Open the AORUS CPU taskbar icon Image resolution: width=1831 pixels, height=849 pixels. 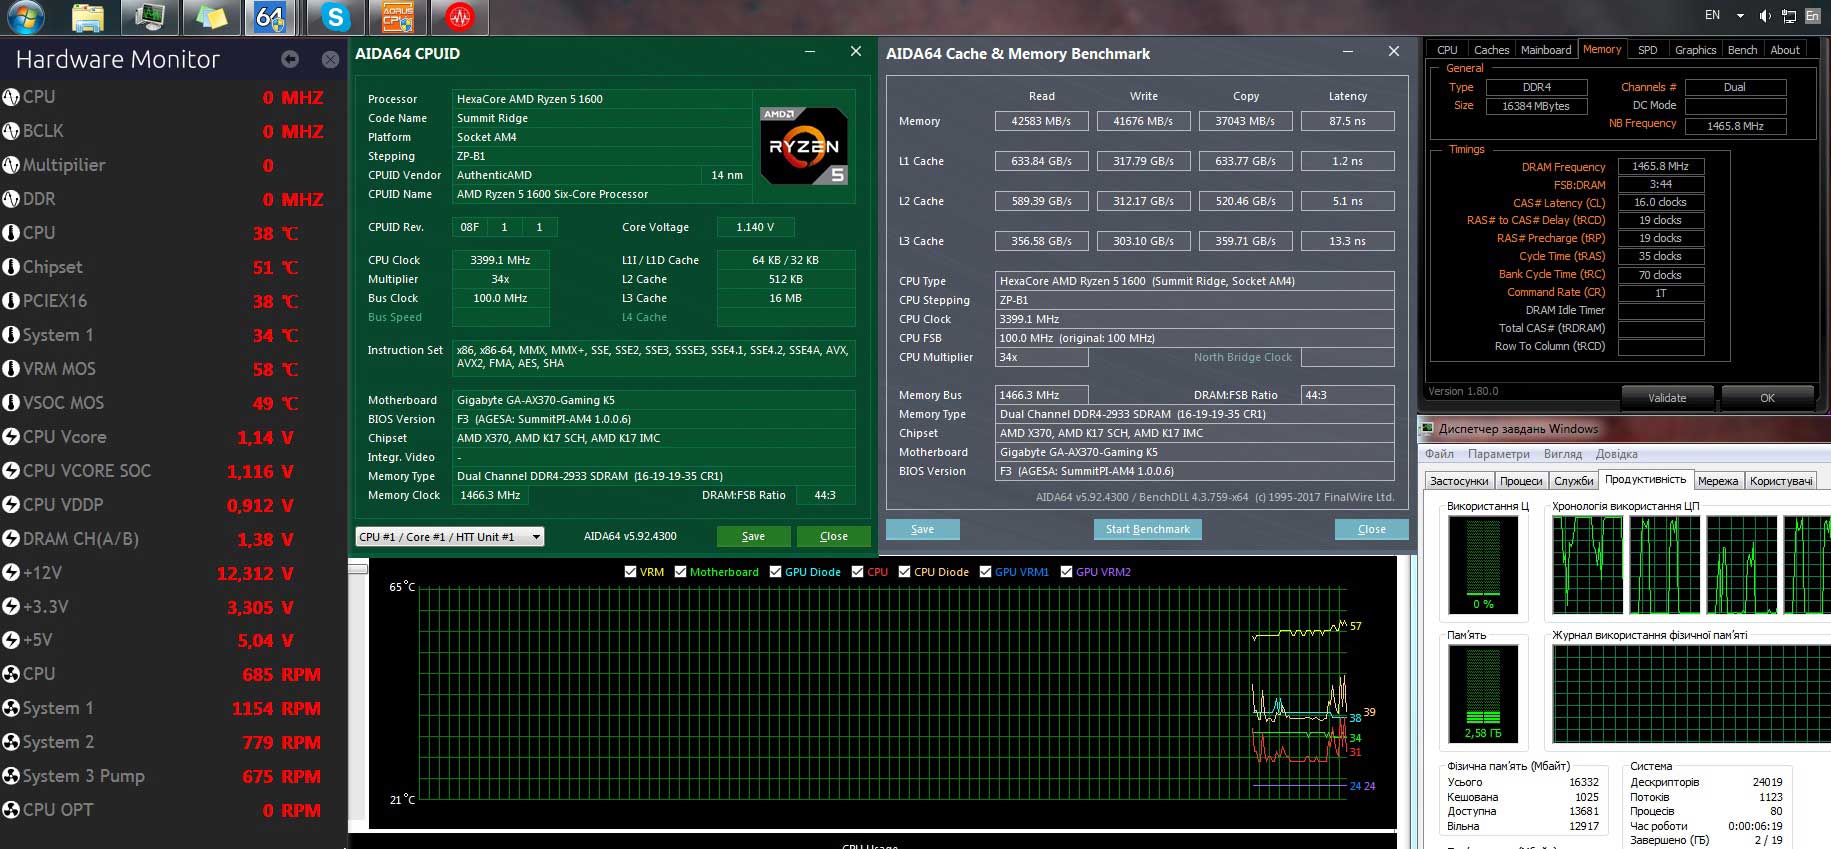[398, 16]
